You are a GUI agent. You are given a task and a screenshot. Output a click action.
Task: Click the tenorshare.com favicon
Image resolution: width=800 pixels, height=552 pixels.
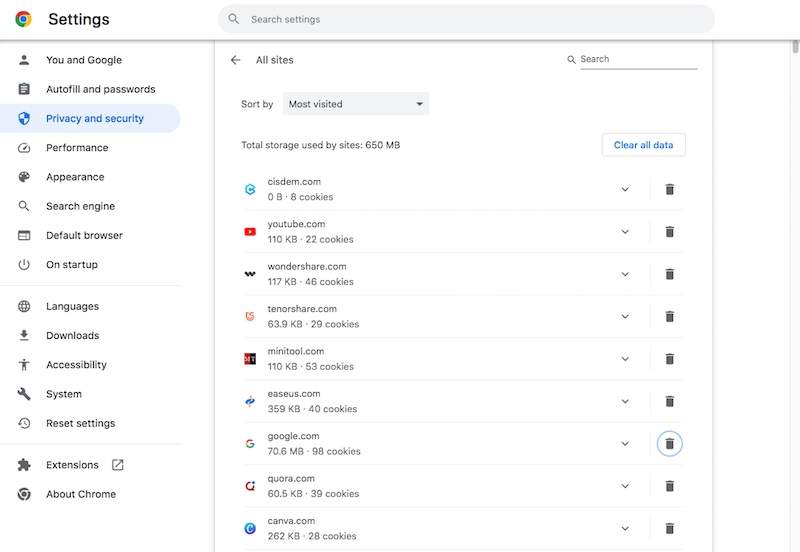[250, 317]
